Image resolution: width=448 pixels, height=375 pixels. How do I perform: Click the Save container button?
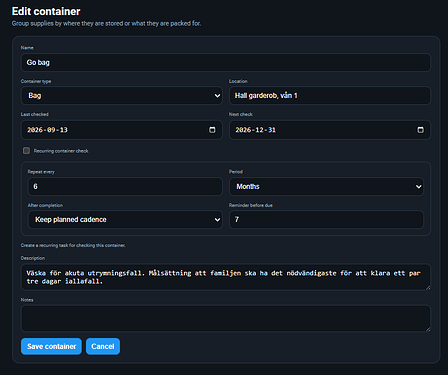point(51,346)
